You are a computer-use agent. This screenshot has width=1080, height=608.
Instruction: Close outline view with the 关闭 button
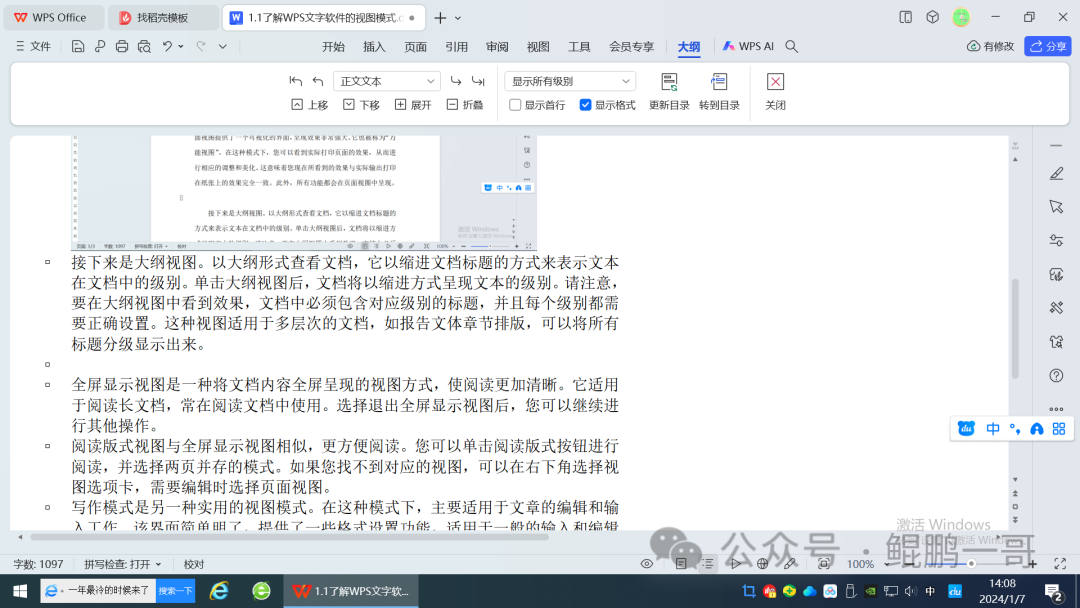[776, 91]
